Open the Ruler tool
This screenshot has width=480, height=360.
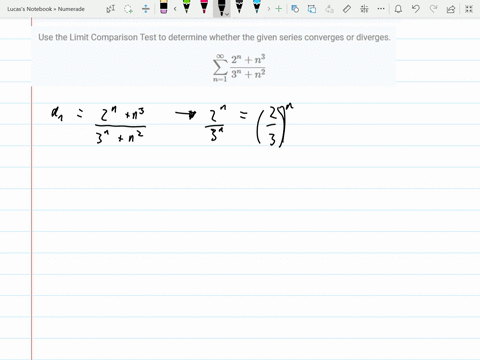click(x=347, y=9)
